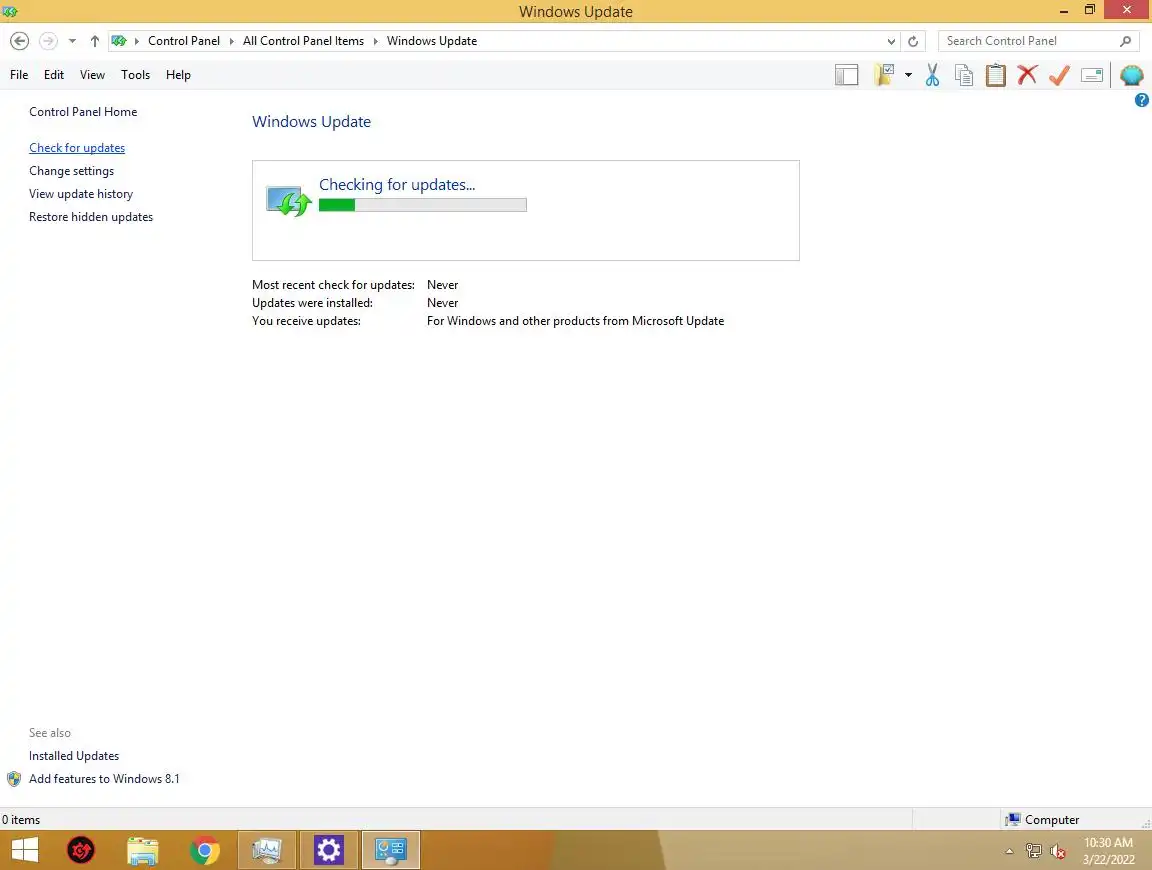
Task: Click the Paste clipboard icon
Action: [996, 75]
